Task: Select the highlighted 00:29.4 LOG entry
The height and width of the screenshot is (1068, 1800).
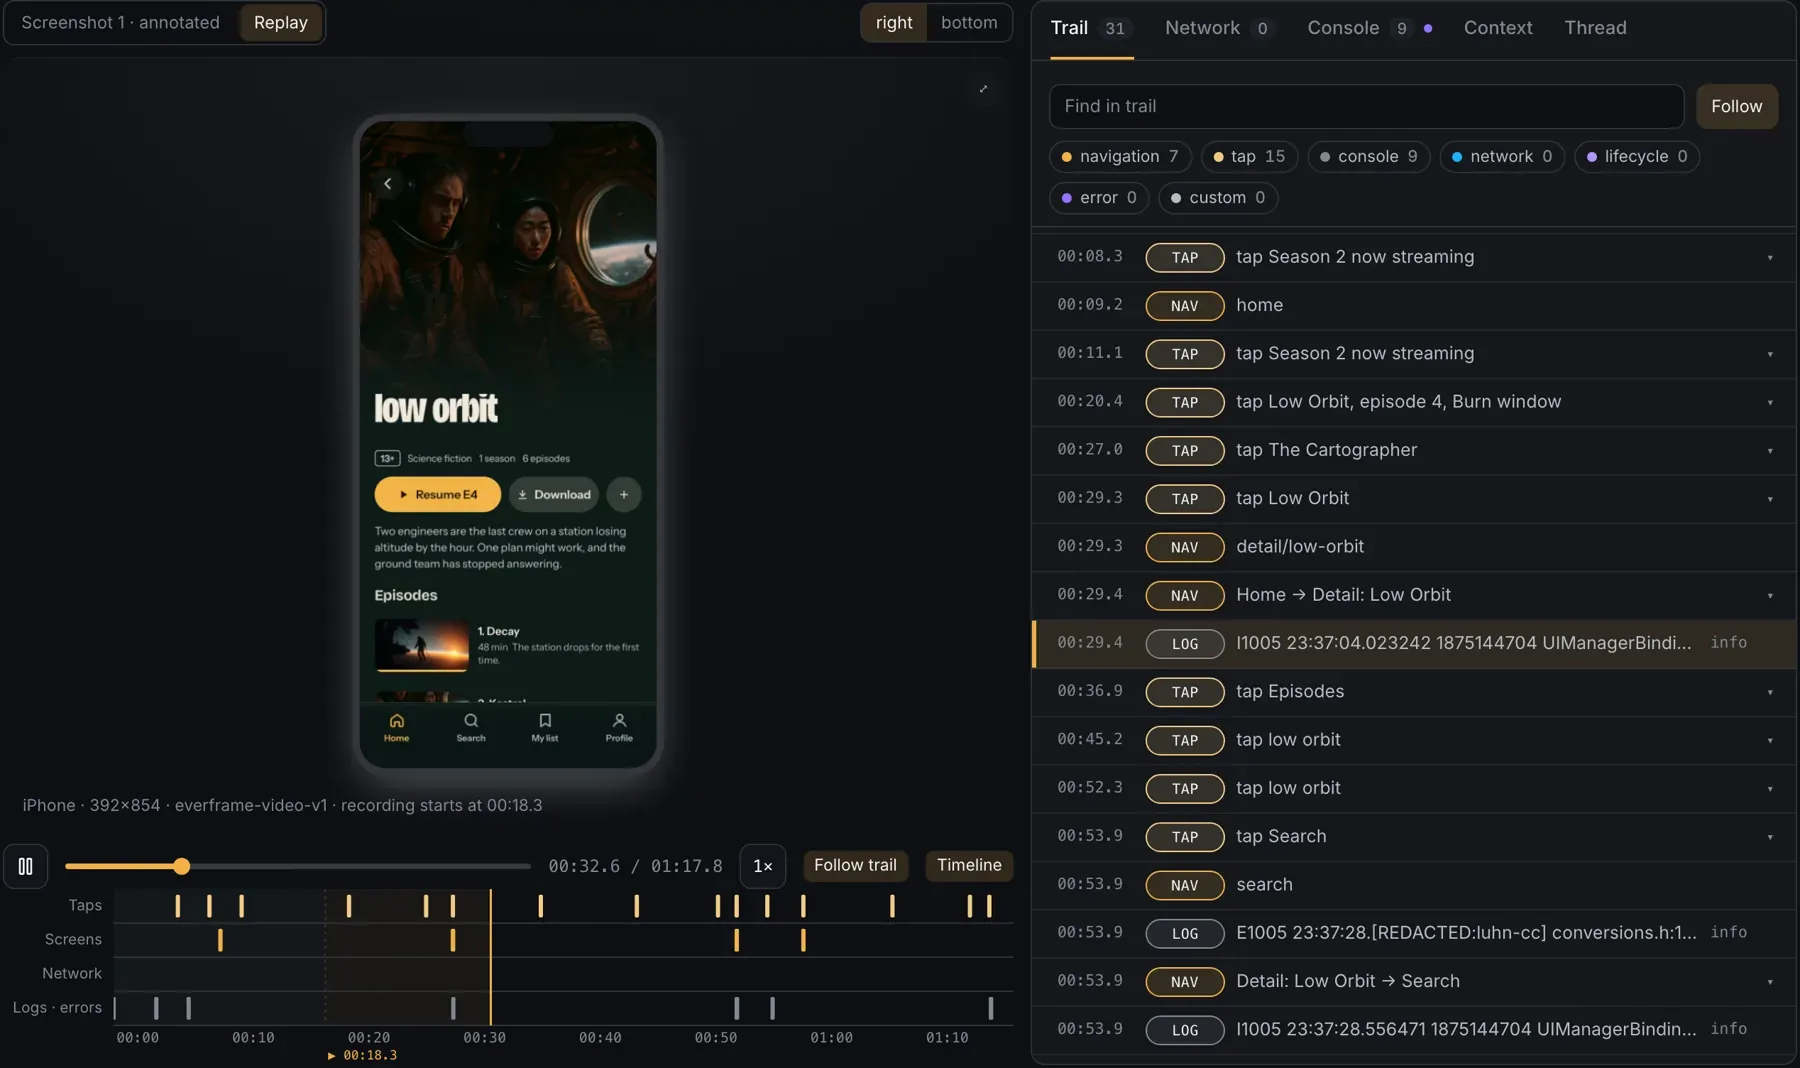Action: tap(1414, 643)
